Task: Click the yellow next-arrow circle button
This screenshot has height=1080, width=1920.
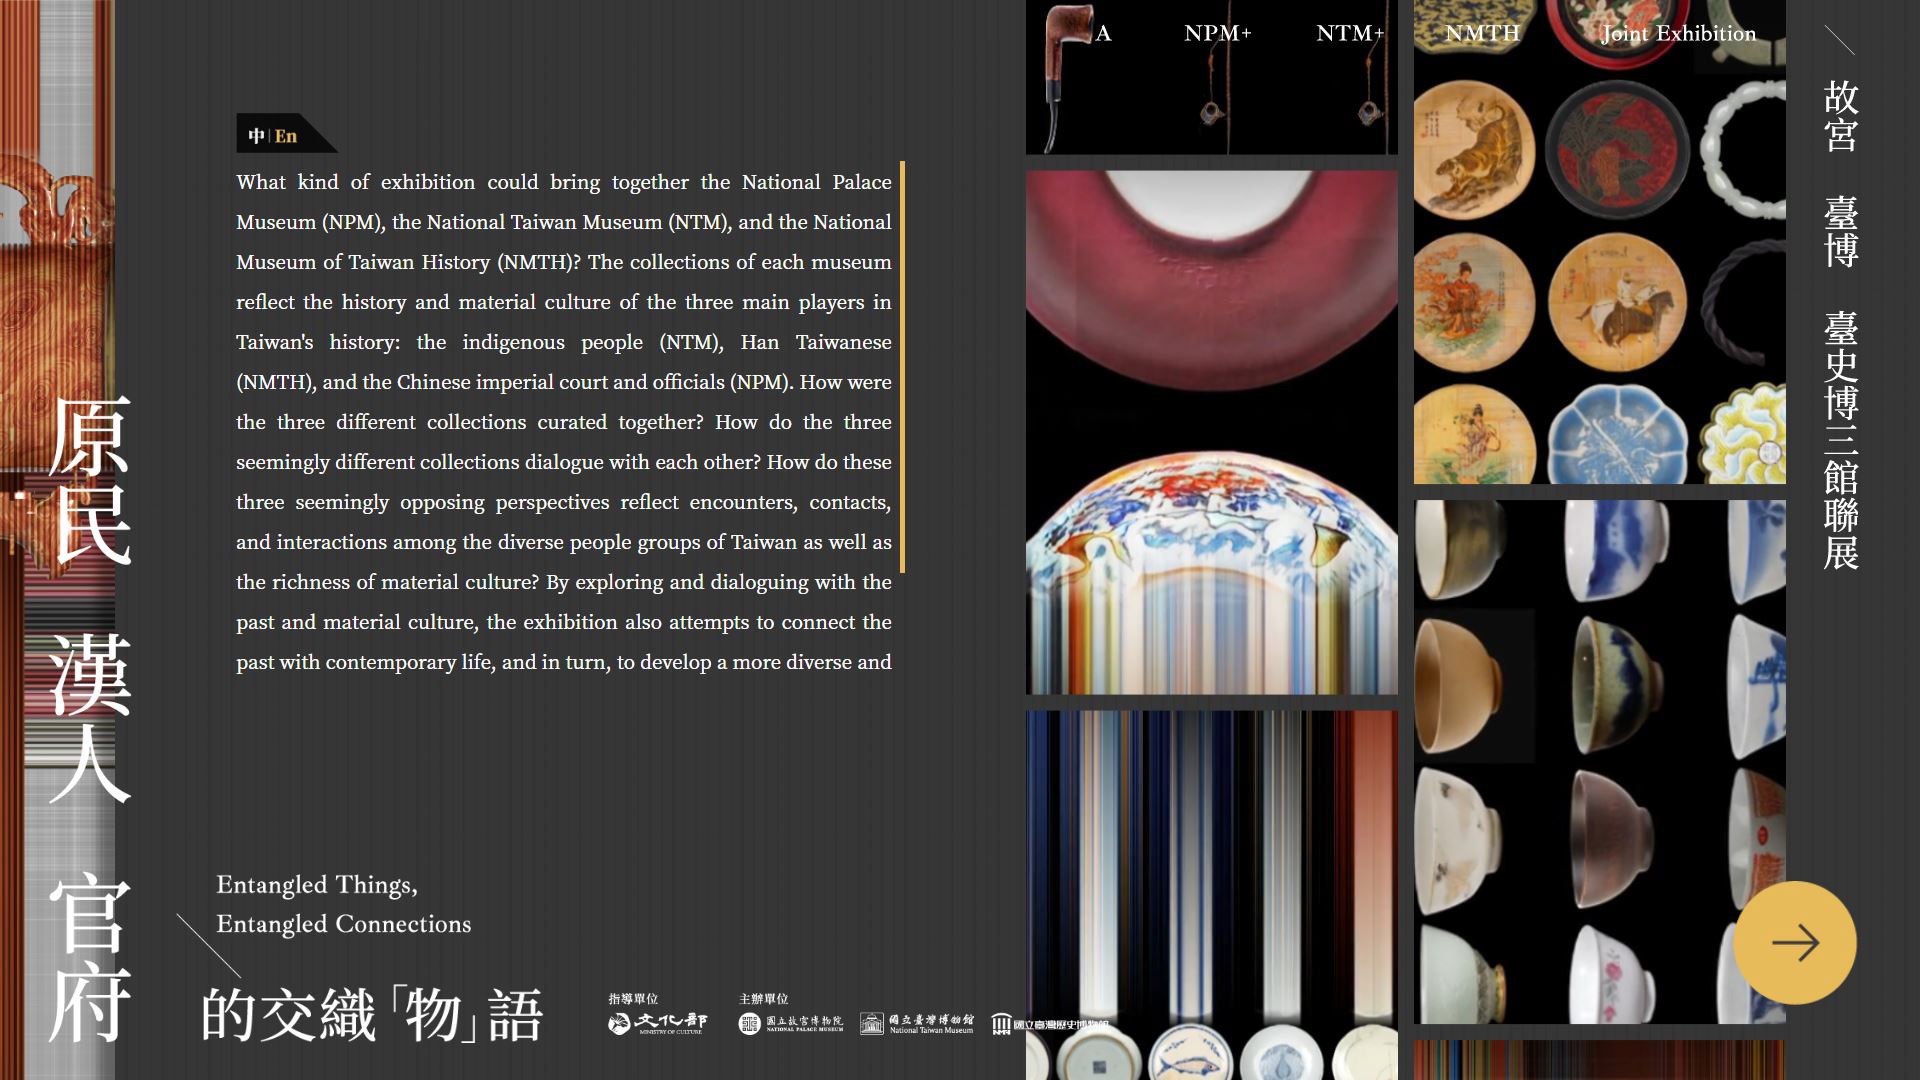Action: point(1795,942)
